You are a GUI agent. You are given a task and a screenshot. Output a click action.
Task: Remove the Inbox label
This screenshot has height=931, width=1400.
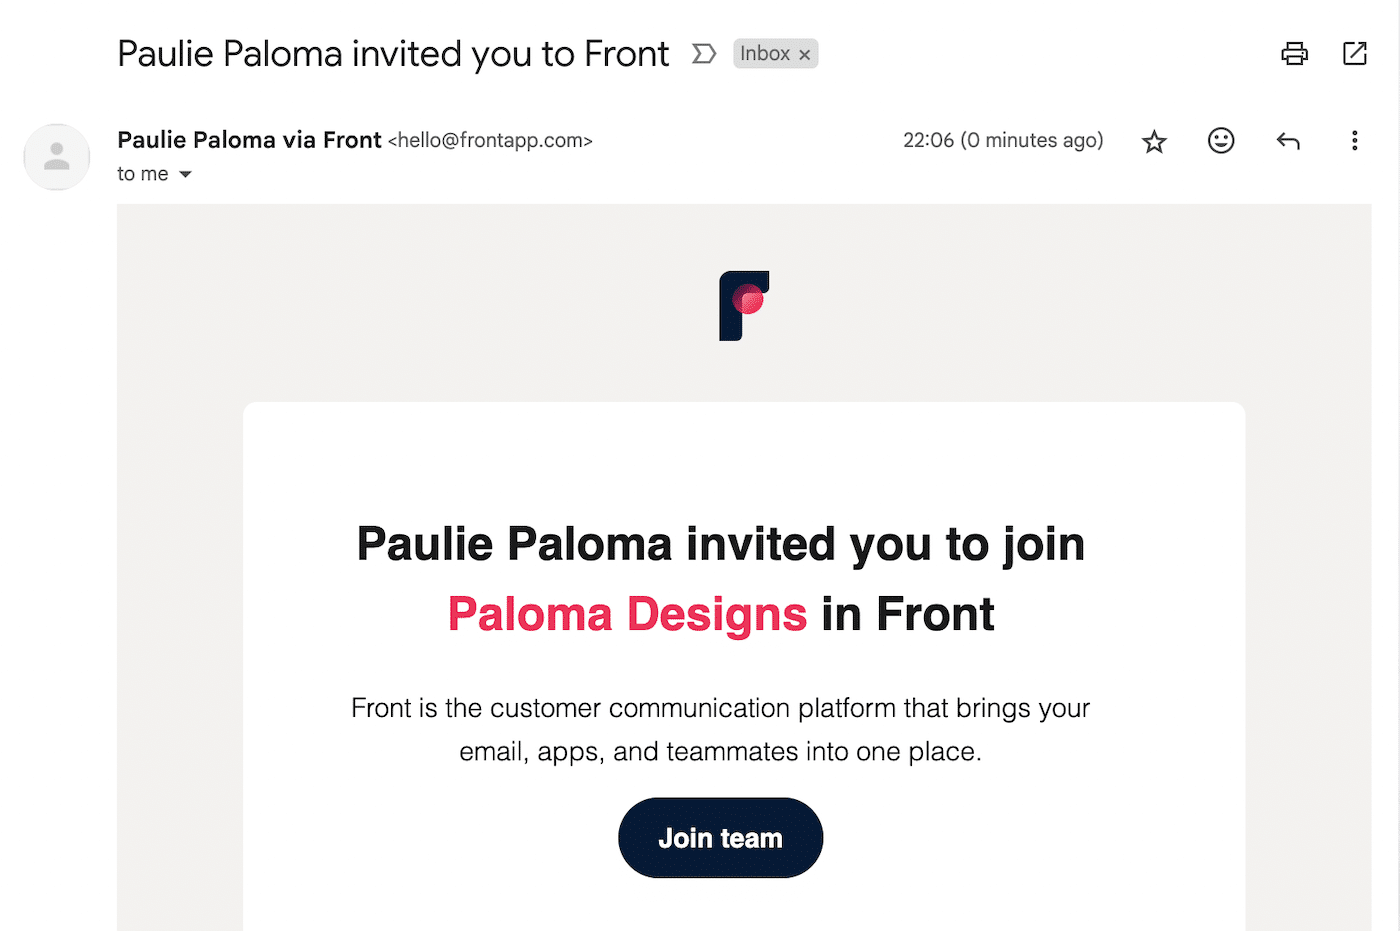click(x=805, y=54)
